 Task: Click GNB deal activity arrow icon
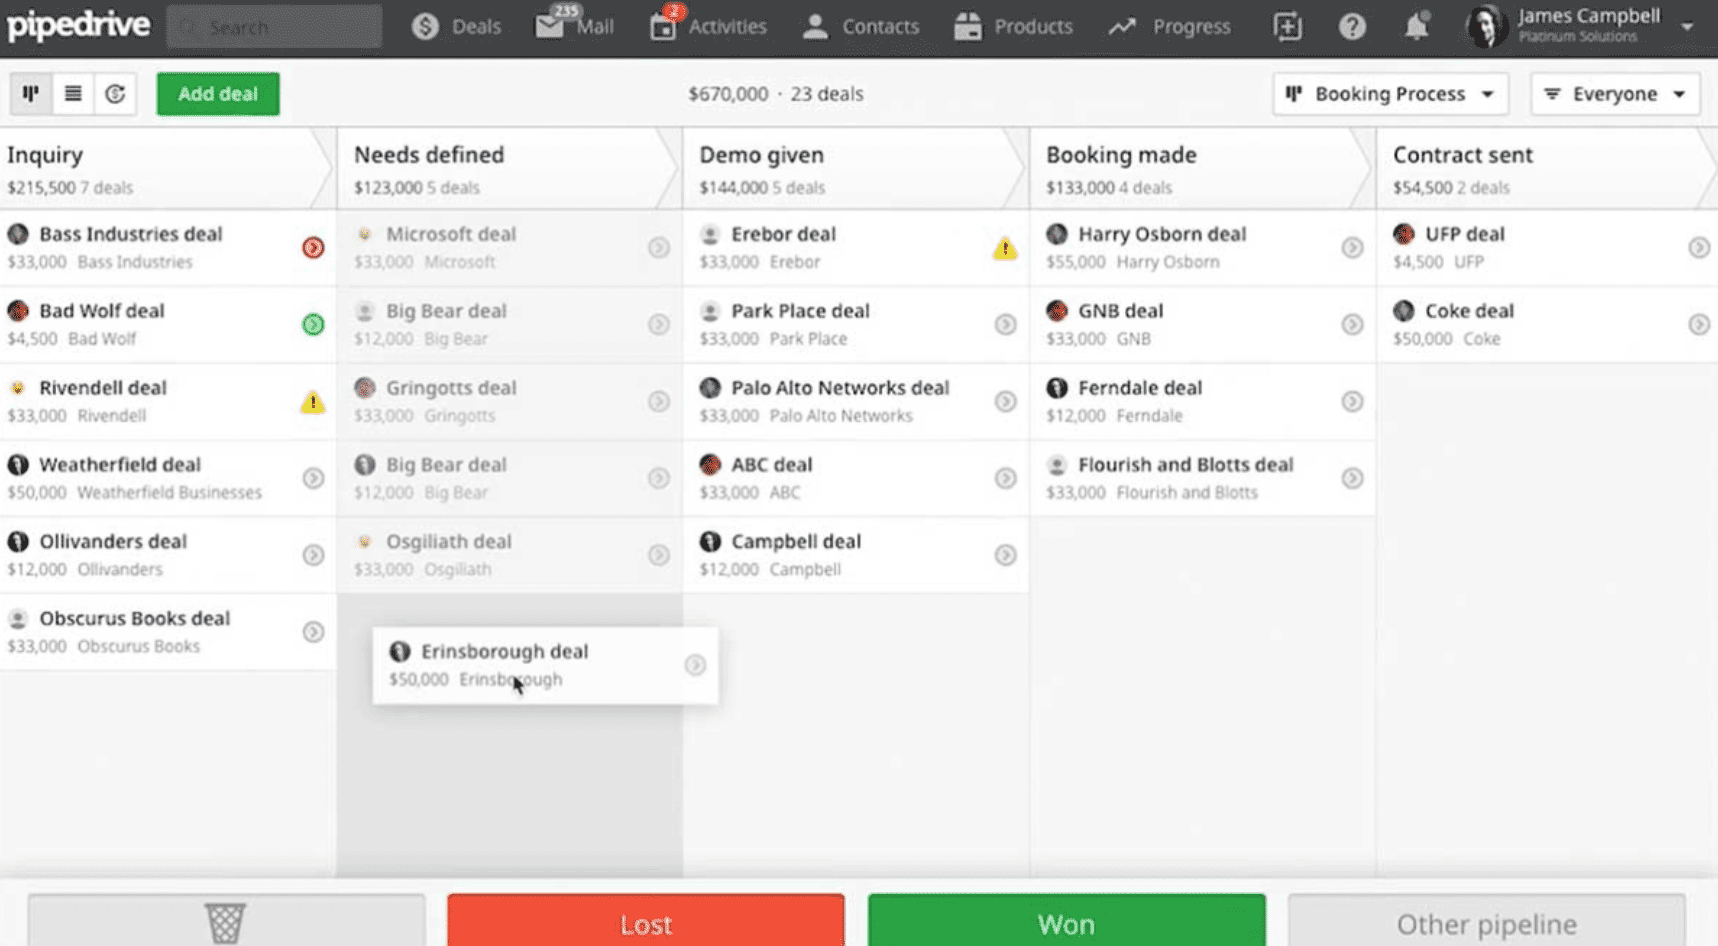tap(1352, 324)
